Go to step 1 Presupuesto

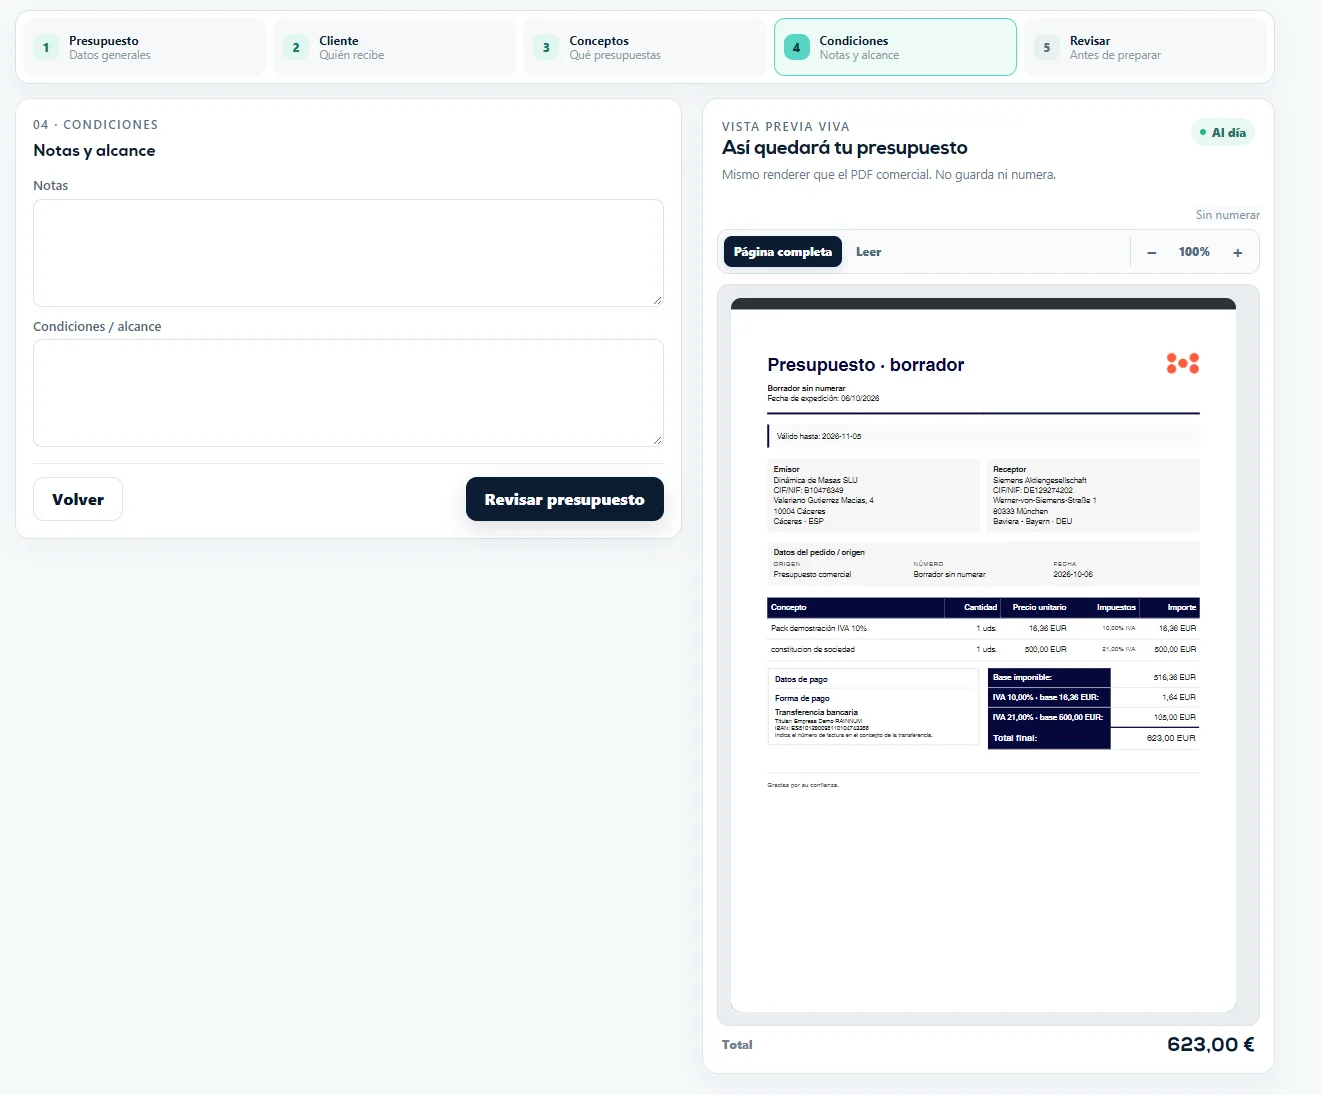tap(145, 47)
